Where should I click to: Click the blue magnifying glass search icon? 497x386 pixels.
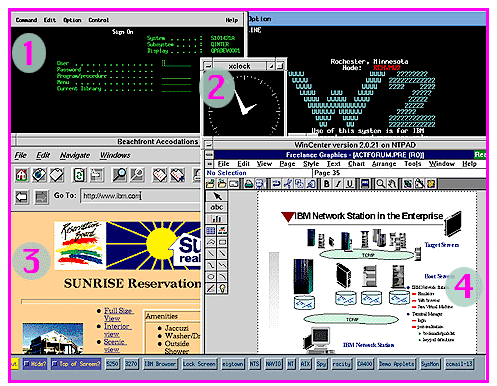[119, 175]
